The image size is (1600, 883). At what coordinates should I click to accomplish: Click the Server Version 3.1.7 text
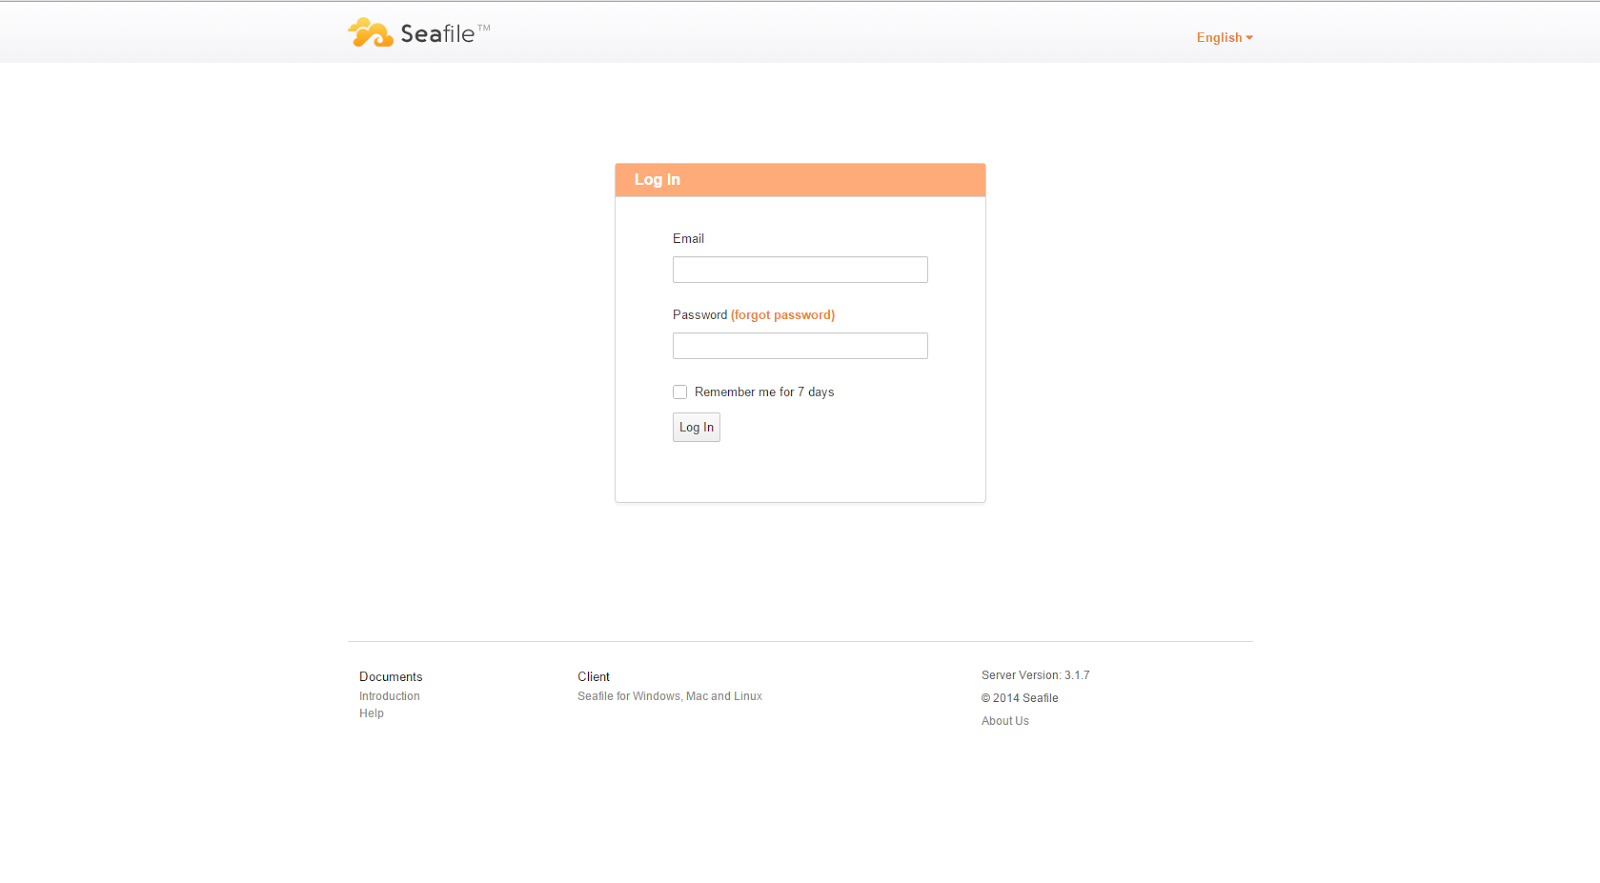click(x=1035, y=675)
